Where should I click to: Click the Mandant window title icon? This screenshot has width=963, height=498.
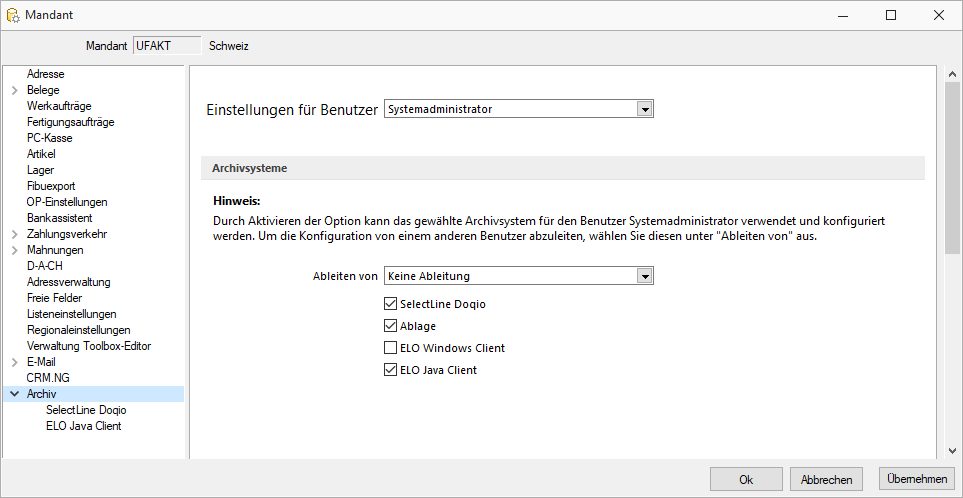[13, 15]
